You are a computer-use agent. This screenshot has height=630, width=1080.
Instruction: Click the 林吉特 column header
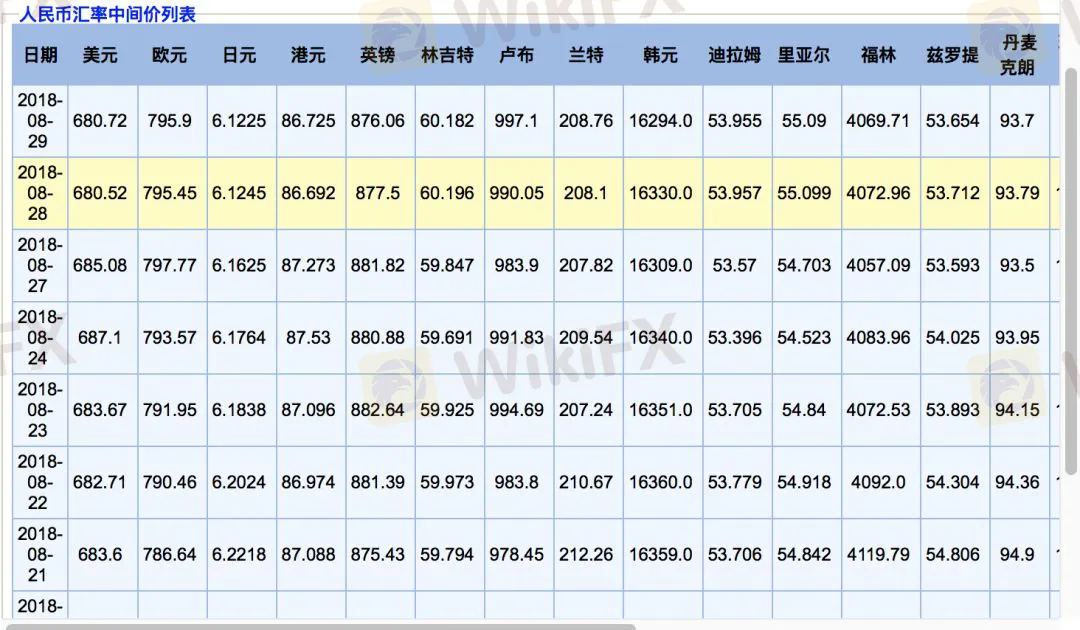[447, 55]
